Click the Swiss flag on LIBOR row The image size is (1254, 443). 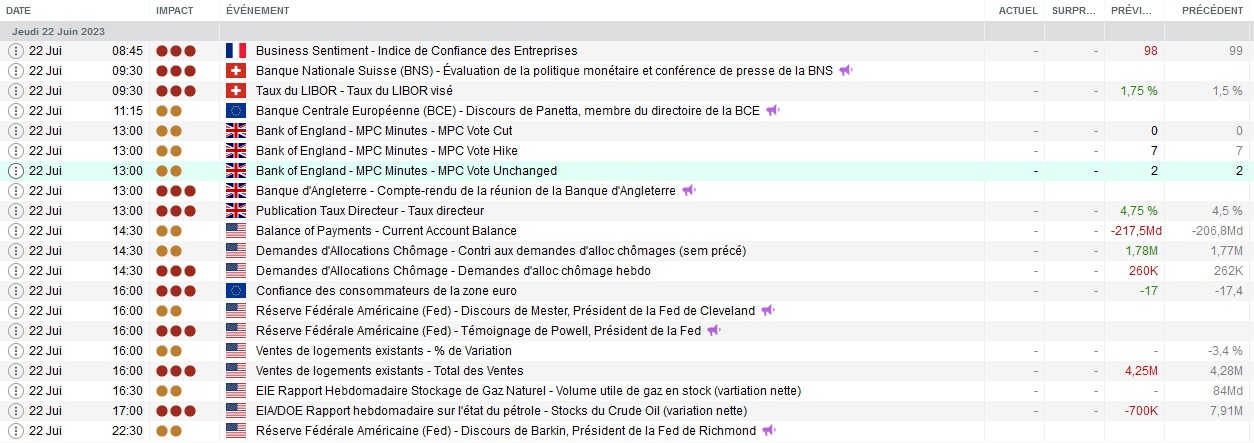tap(236, 91)
